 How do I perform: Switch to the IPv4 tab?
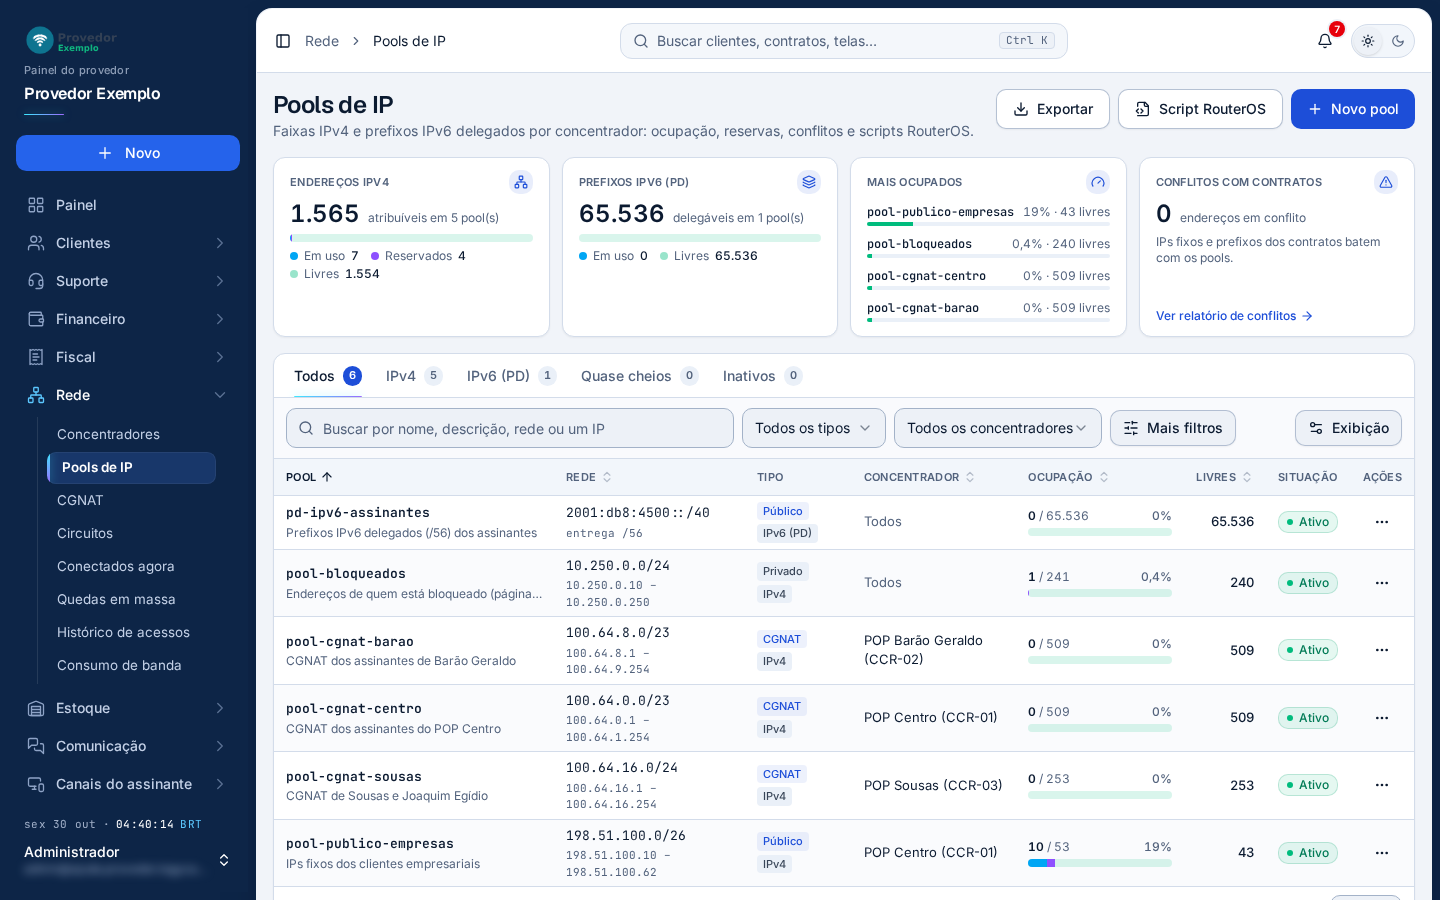pyautogui.click(x=413, y=376)
